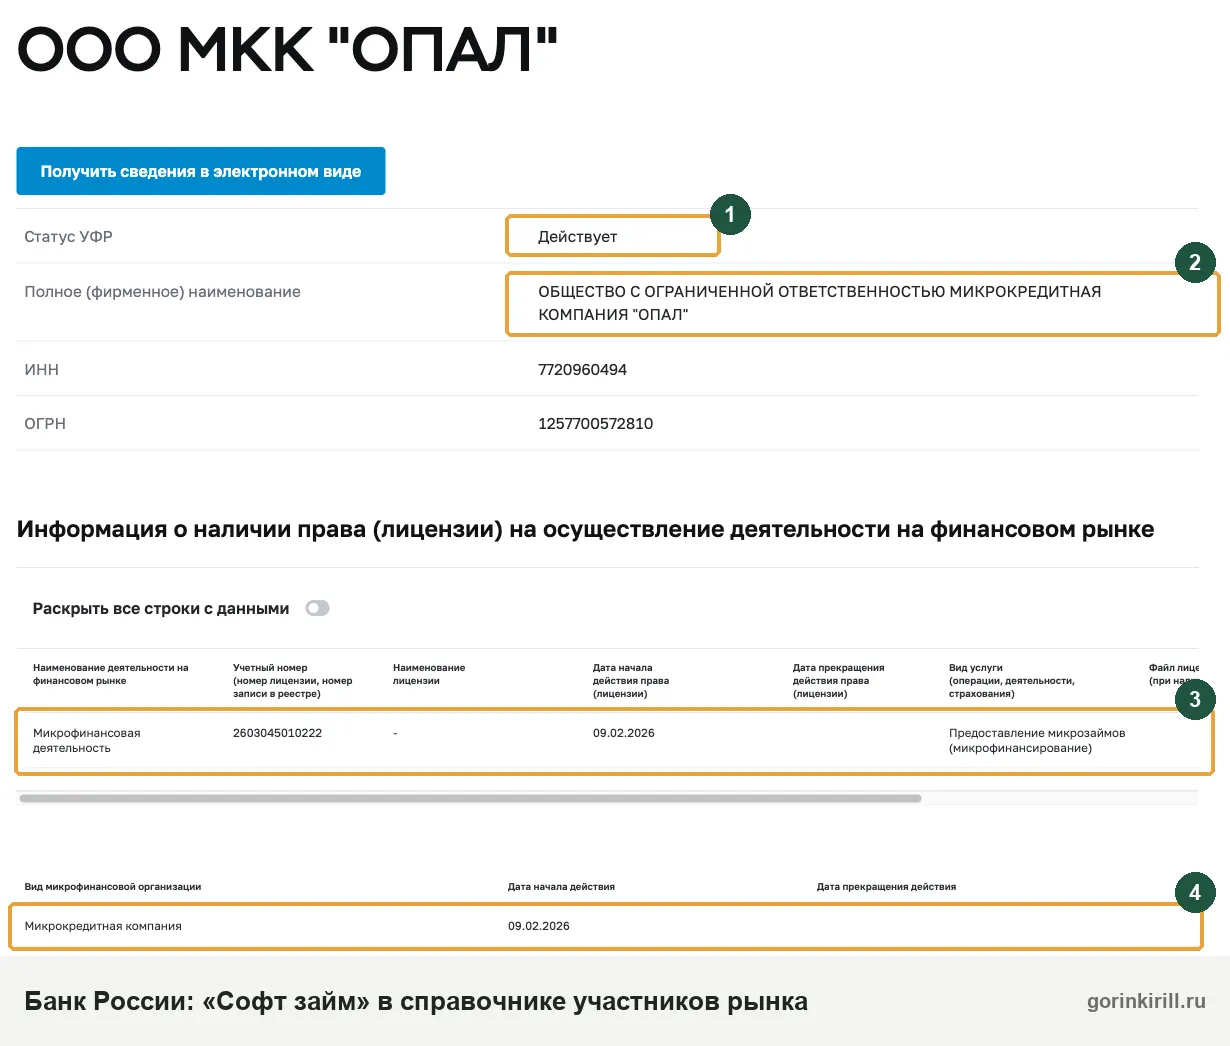Viewport: 1230px width, 1046px height.
Task: Click the 'ОГРН' row label
Action: 45,424
